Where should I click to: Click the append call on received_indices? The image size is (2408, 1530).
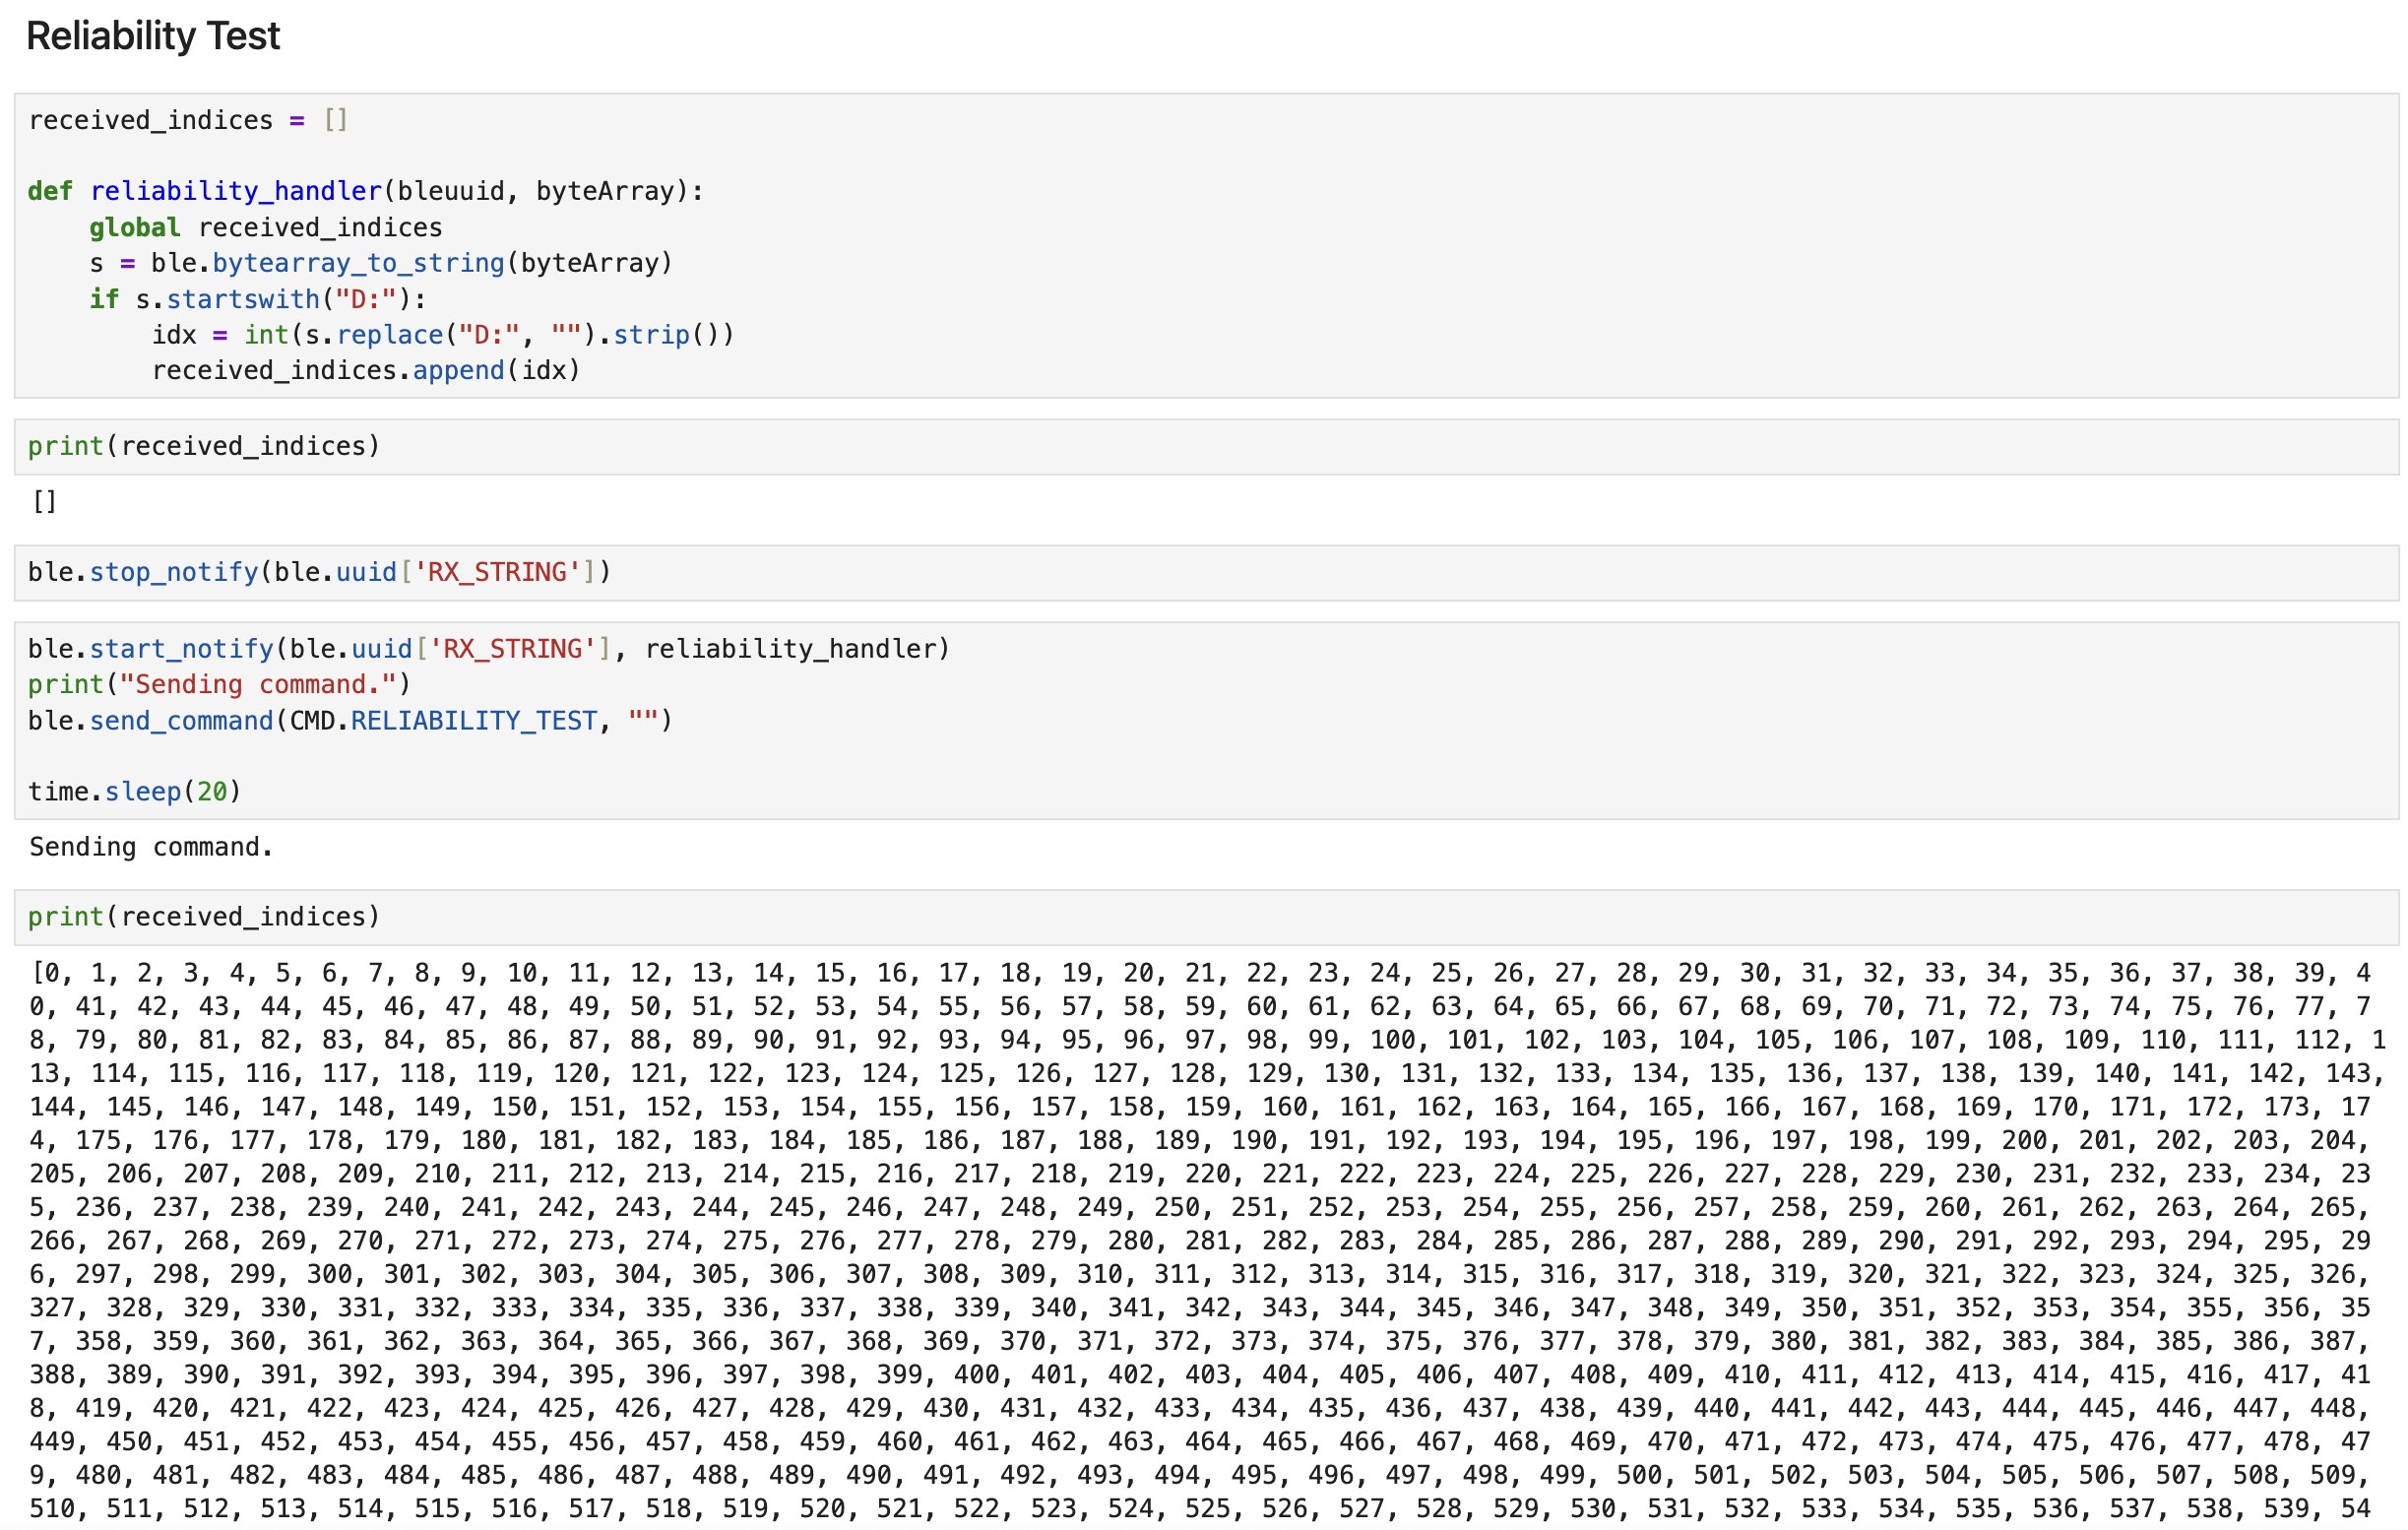point(459,369)
